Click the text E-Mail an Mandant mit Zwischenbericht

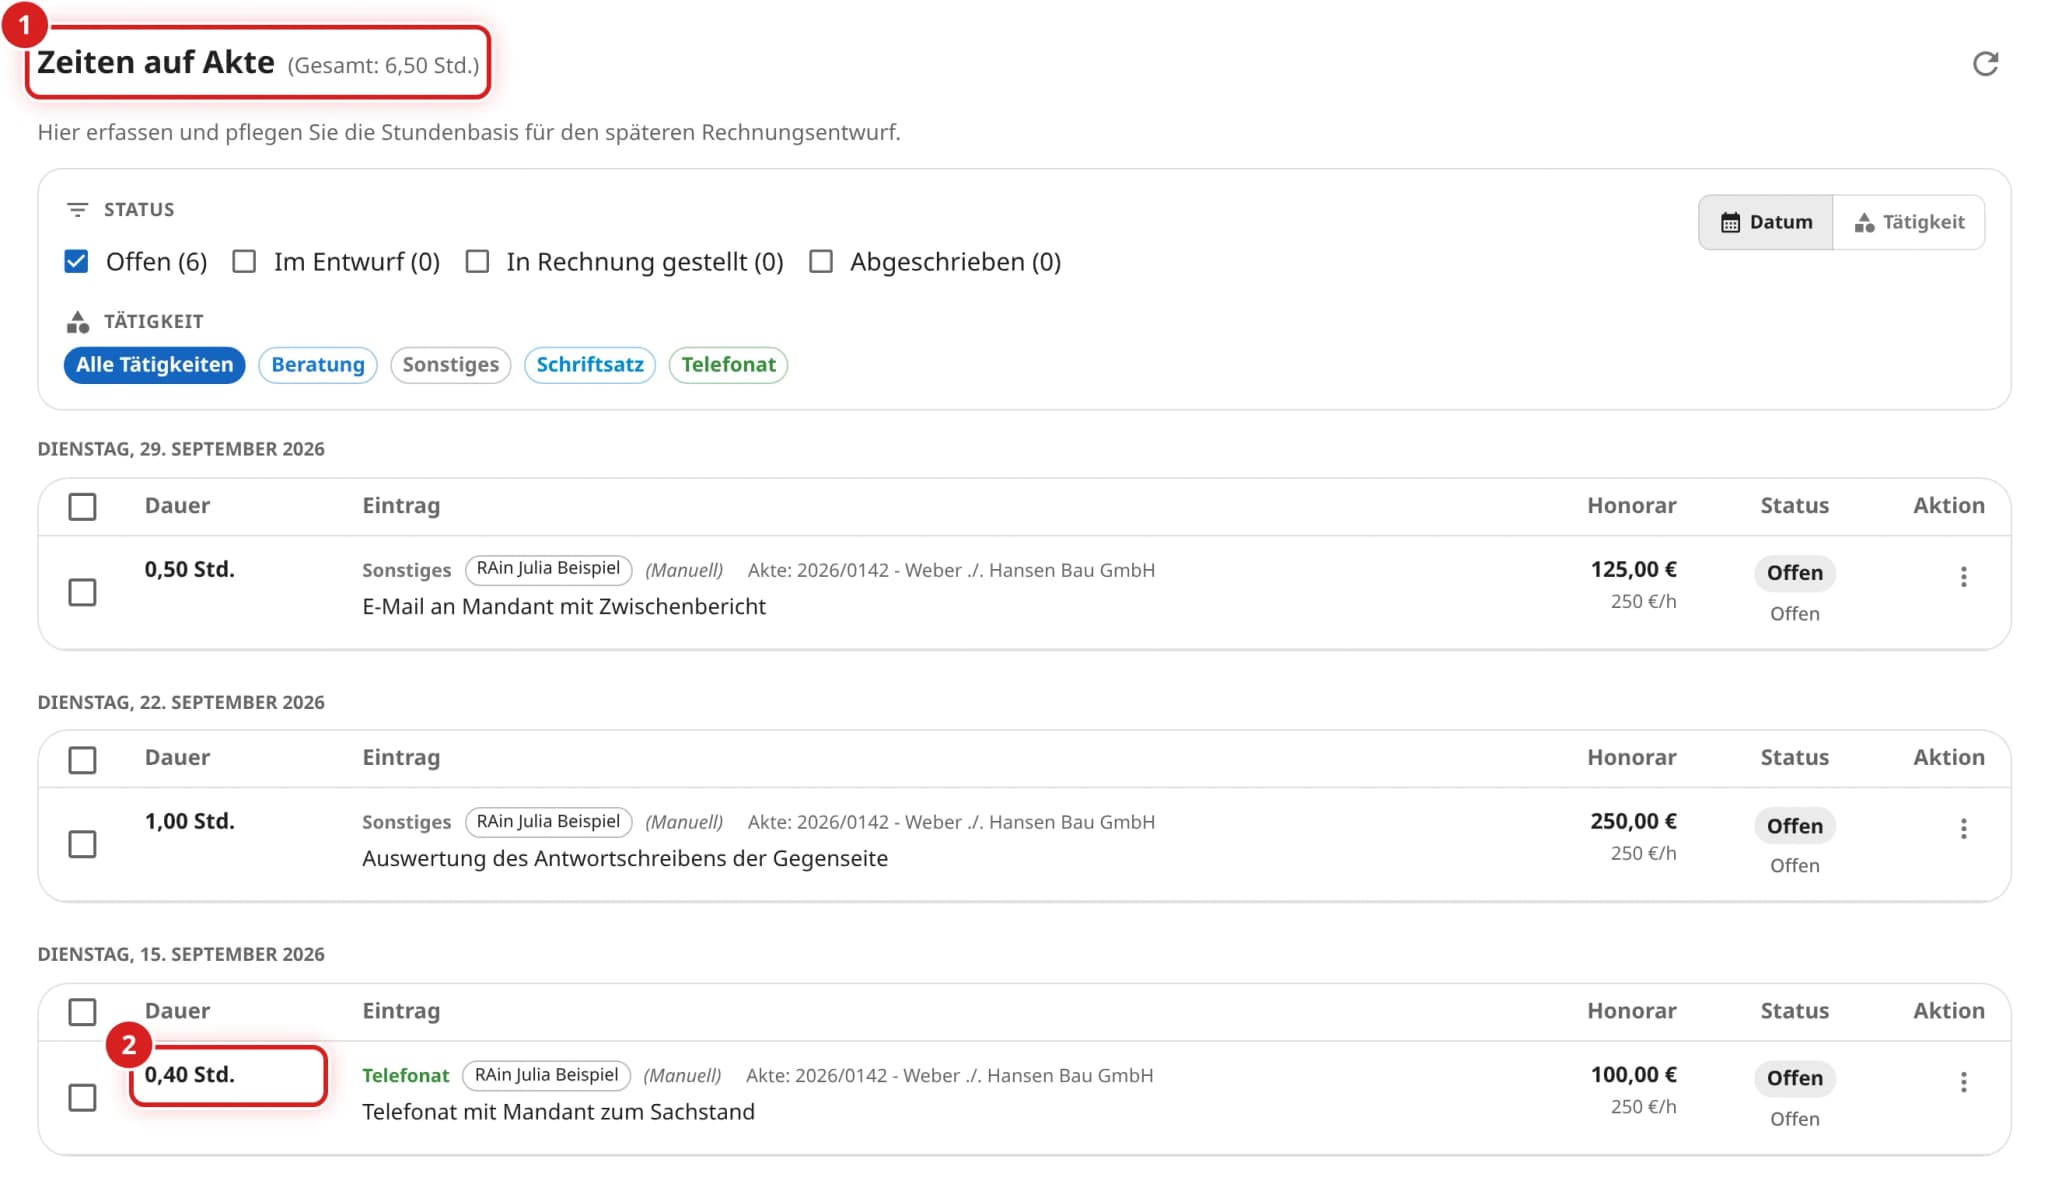pyautogui.click(x=564, y=607)
